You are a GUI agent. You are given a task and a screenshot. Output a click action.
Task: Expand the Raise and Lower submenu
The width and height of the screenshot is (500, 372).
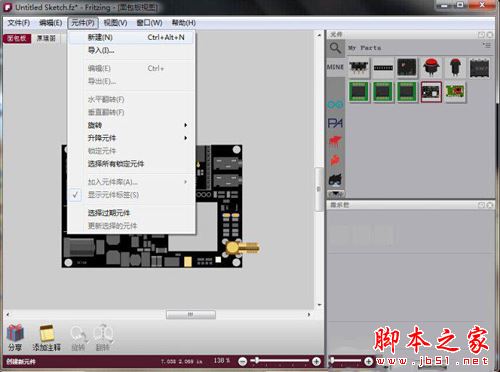point(131,138)
